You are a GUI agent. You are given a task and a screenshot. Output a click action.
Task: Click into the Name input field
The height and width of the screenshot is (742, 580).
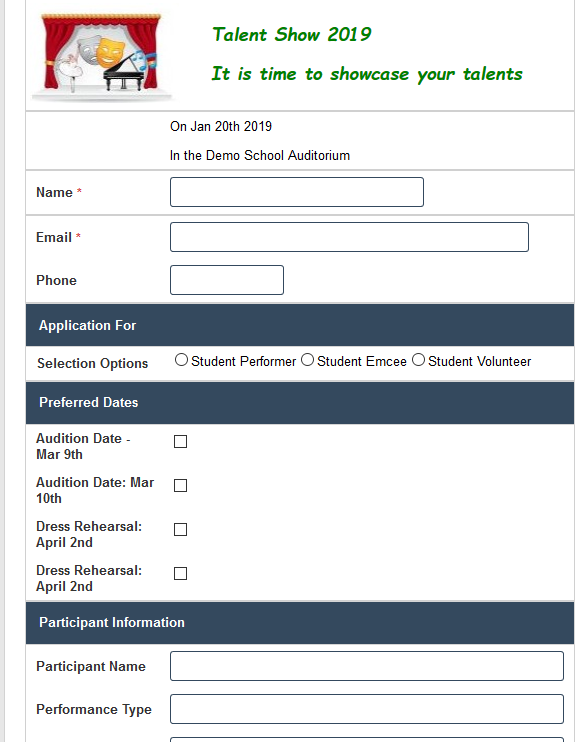coord(297,192)
